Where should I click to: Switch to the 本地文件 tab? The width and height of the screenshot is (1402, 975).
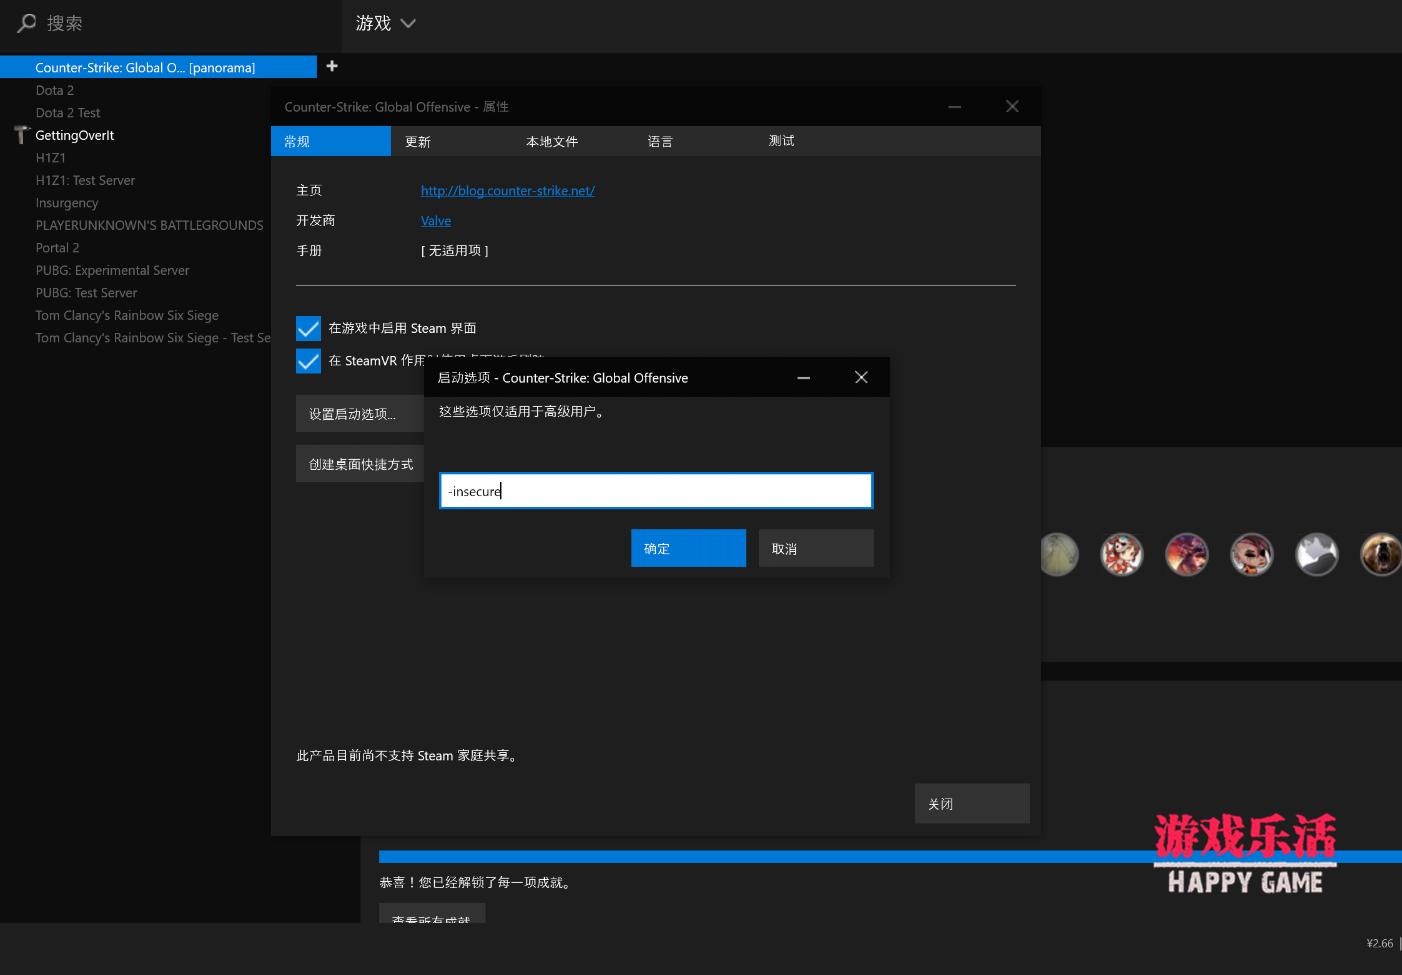pos(552,141)
